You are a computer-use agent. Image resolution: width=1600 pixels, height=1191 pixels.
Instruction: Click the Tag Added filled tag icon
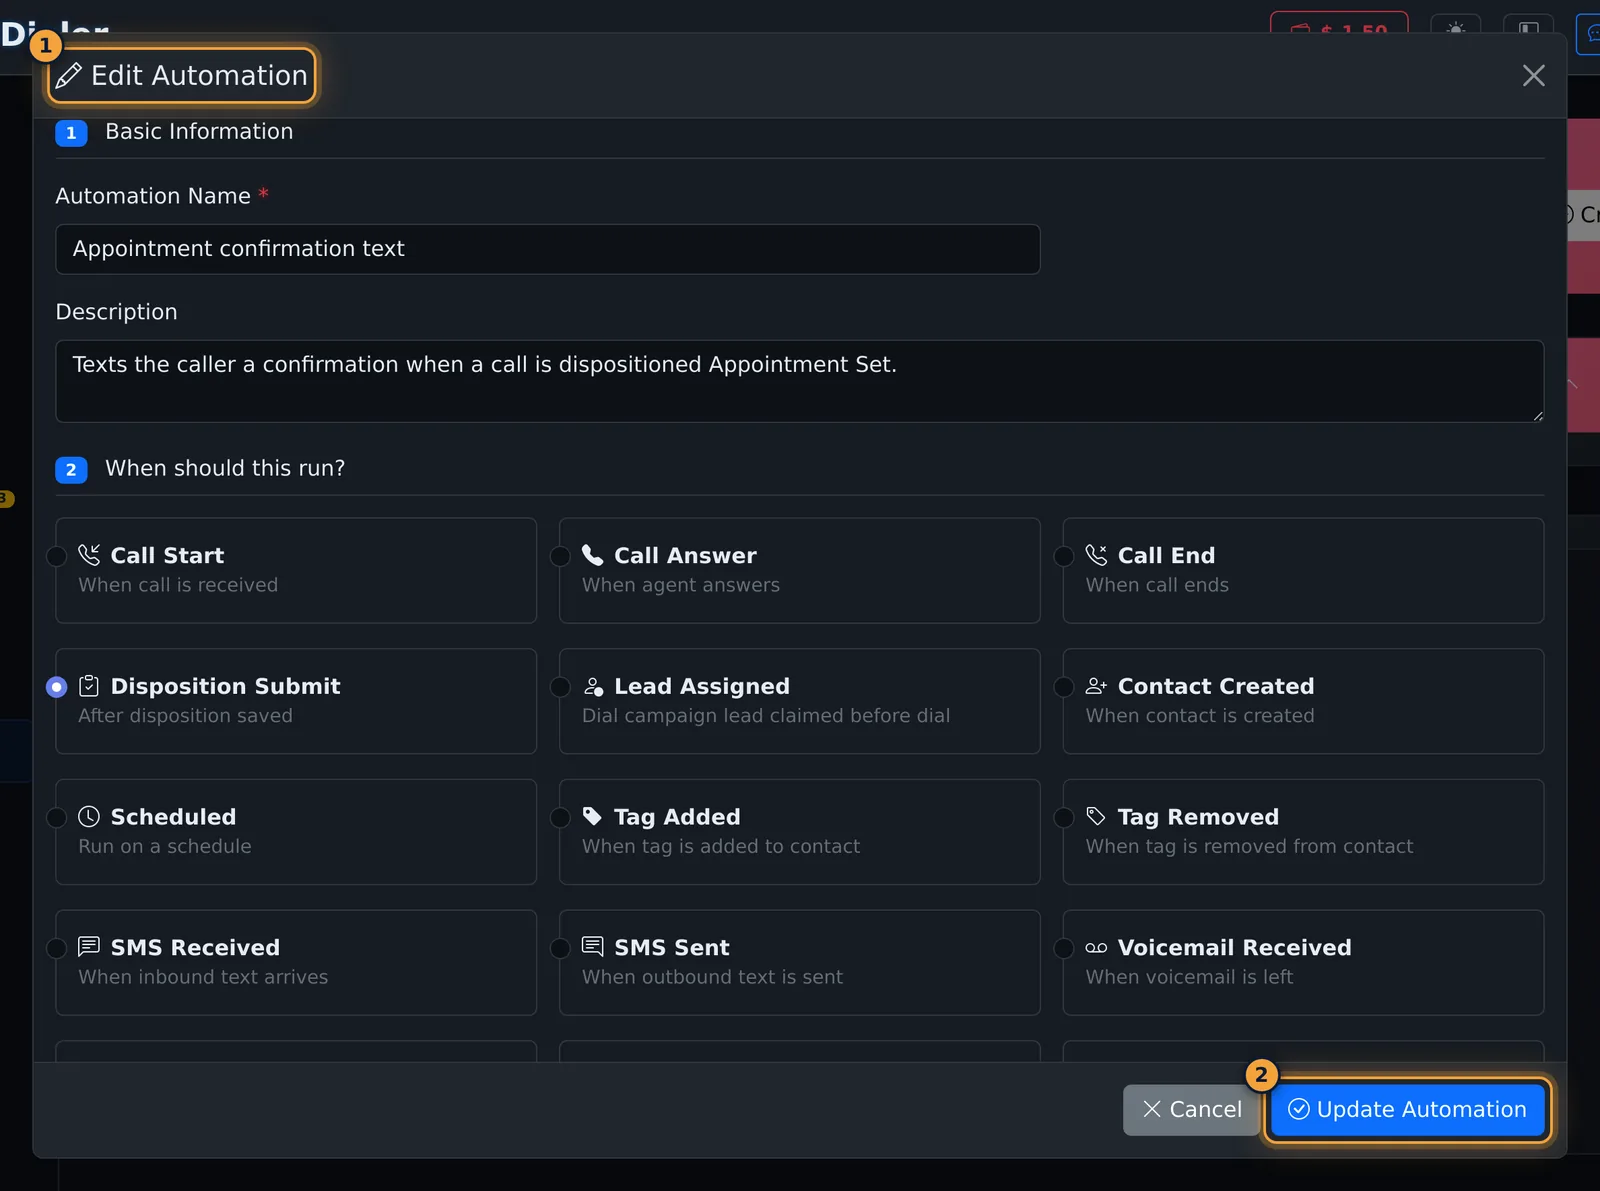click(x=593, y=817)
